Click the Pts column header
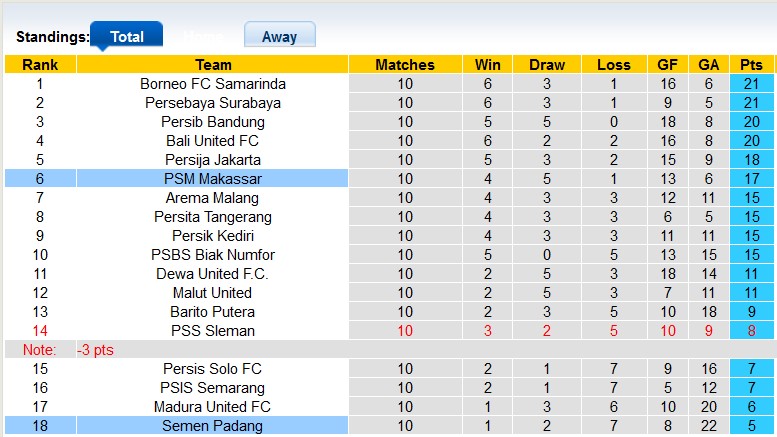Viewport: 777px width, 437px height. (751, 65)
